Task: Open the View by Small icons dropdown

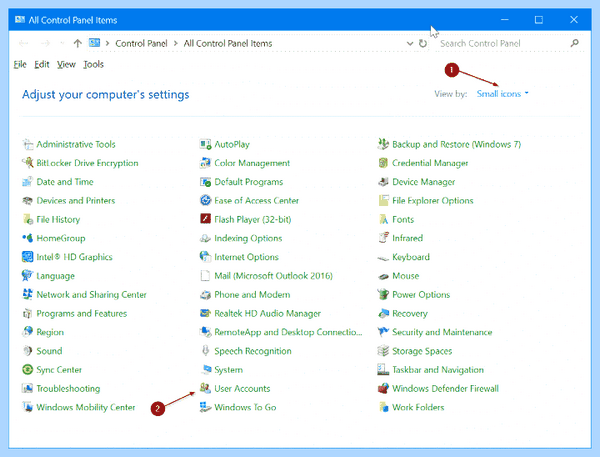Action: [x=502, y=94]
